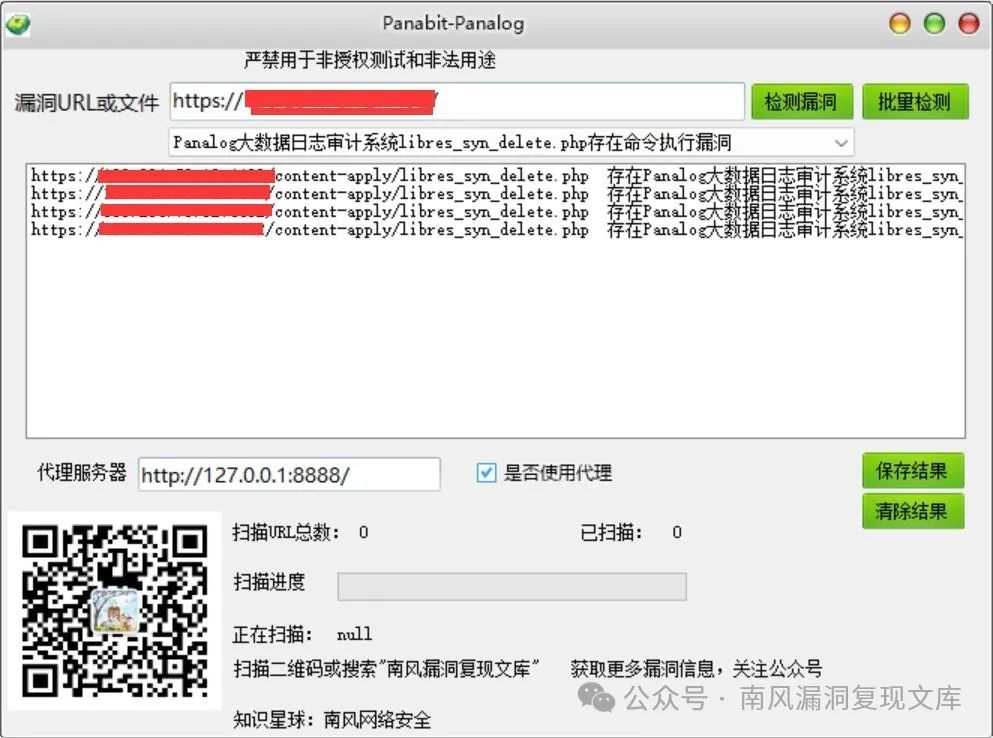The width and height of the screenshot is (993, 738).
Task: Select the fourth result row in output
Action: click(496, 230)
